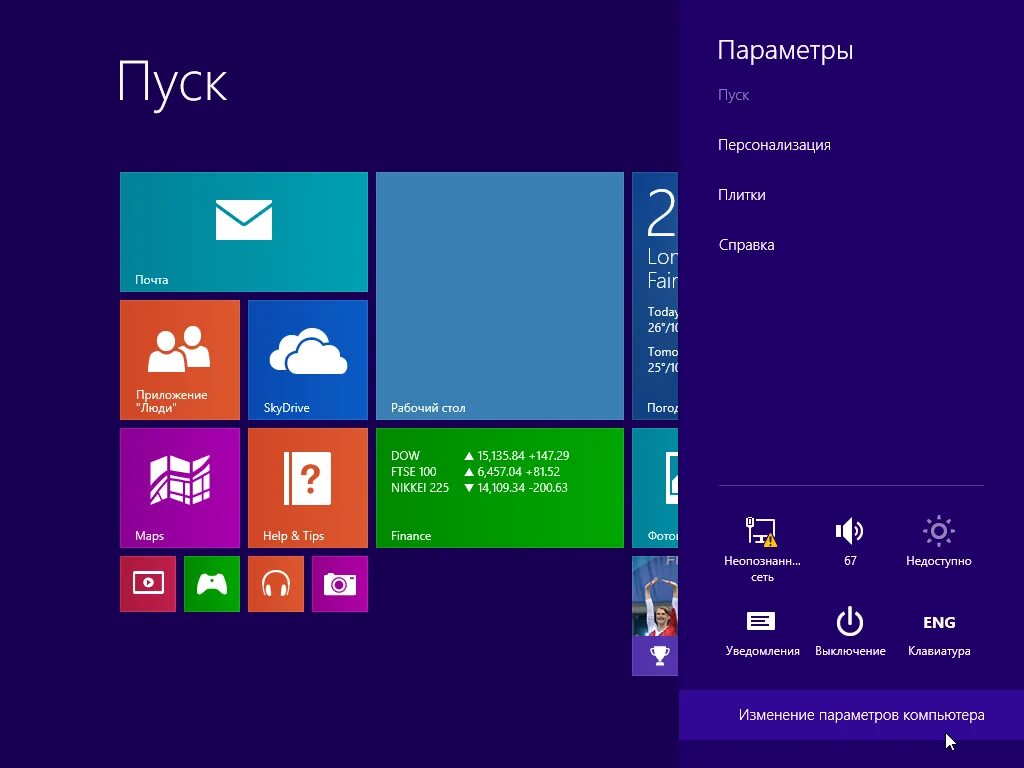
Task: Open the Рабочий стол desktop tile
Action: click(x=500, y=296)
